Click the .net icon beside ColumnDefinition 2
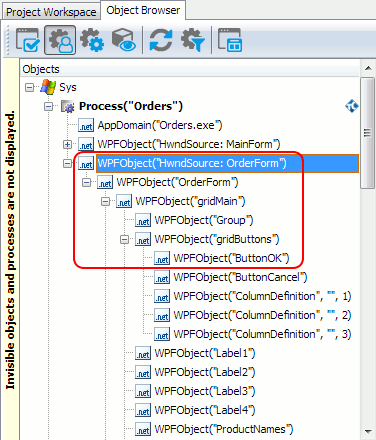 [162, 315]
